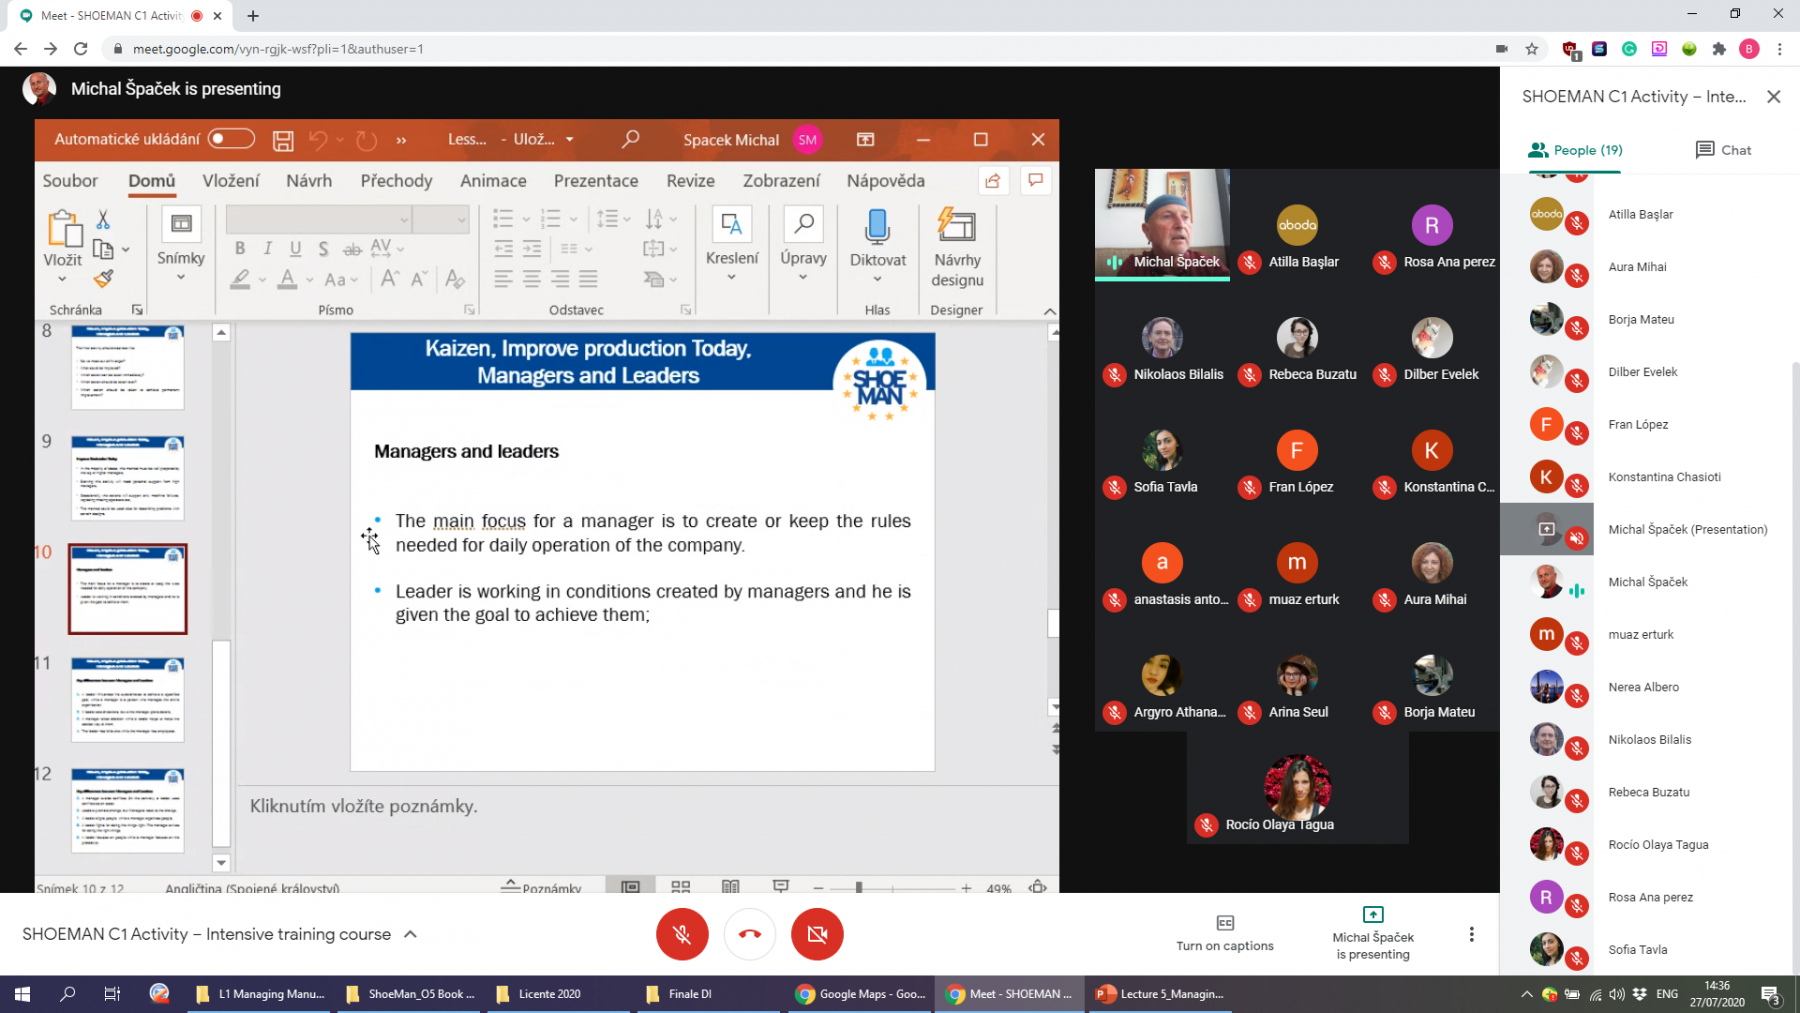Switch to the Chat tab
The width and height of the screenshot is (1800, 1013).
(x=1723, y=150)
